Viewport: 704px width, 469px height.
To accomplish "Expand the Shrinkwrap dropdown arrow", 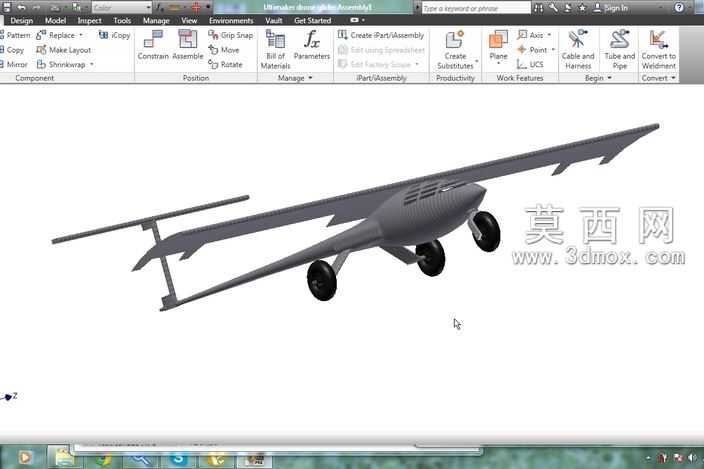I will [92, 65].
